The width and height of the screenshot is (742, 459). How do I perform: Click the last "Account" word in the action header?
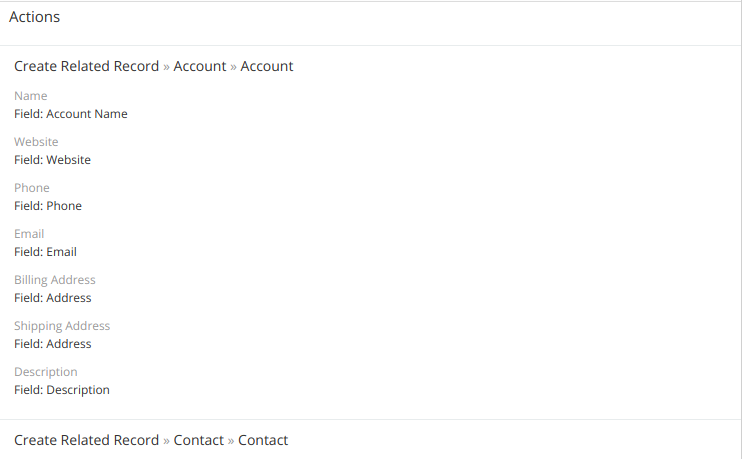(267, 66)
